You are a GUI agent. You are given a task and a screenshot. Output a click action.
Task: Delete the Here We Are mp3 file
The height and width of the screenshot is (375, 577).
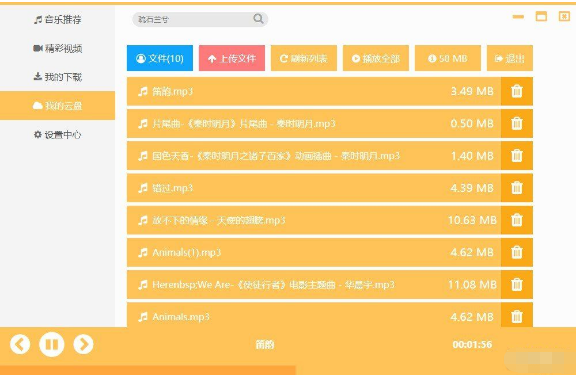[x=517, y=284]
